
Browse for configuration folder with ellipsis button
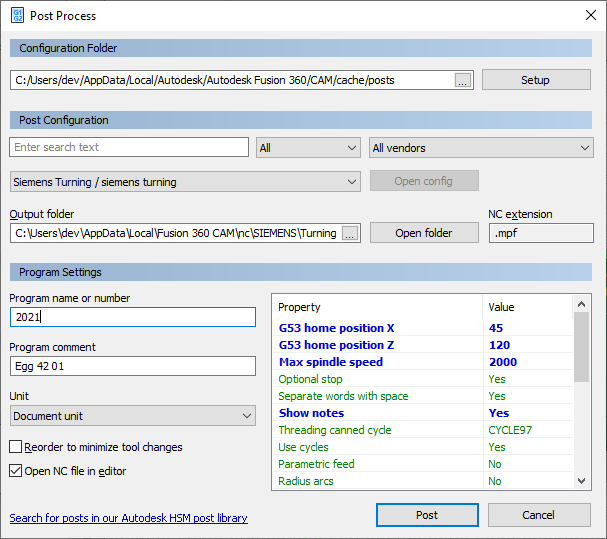tap(462, 80)
